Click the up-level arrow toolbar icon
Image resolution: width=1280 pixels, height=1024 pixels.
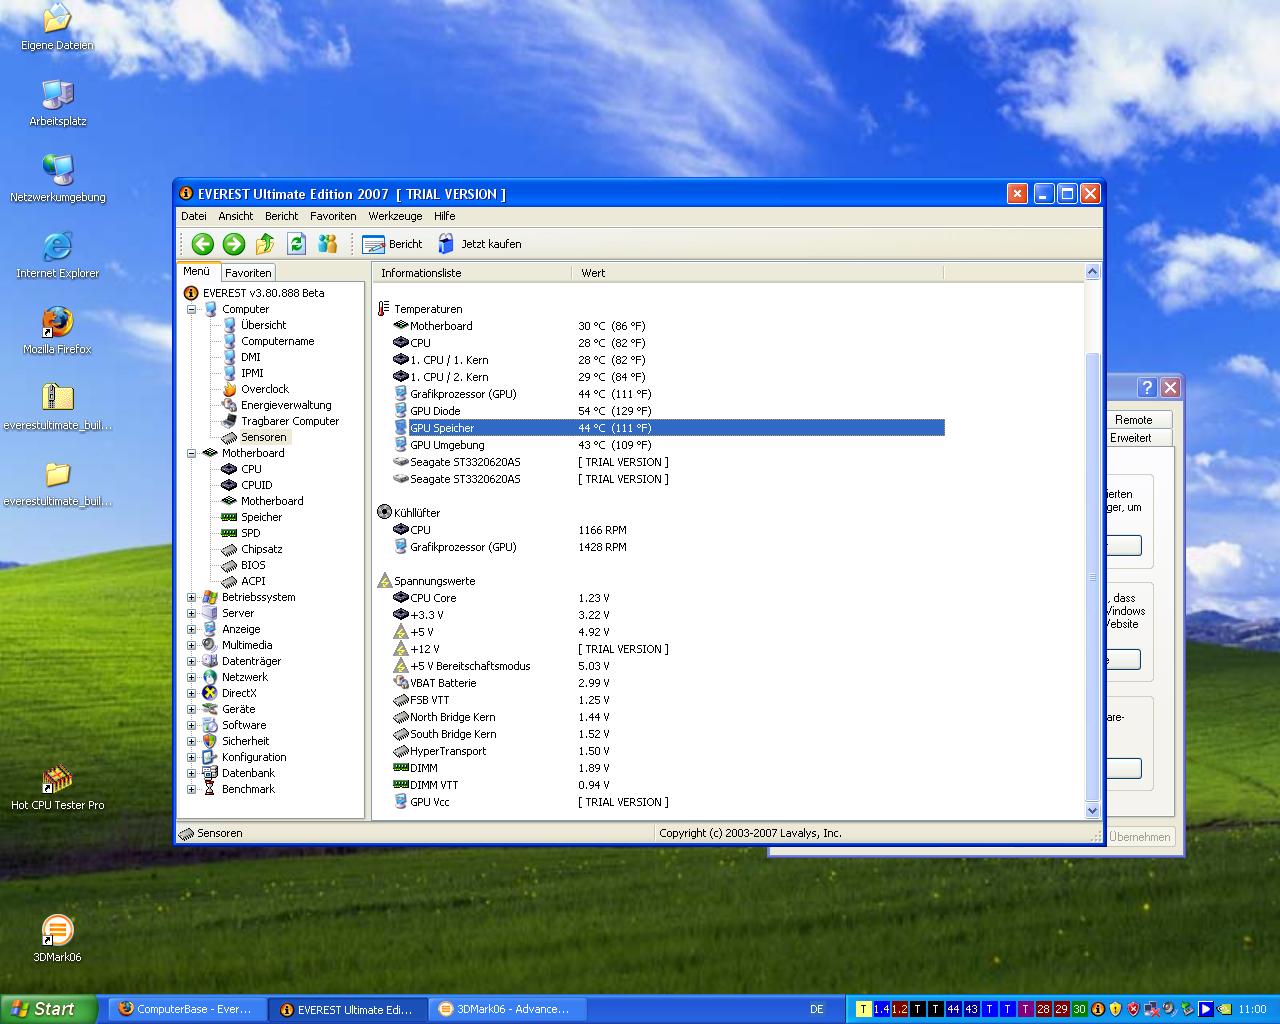(x=265, y=244)
